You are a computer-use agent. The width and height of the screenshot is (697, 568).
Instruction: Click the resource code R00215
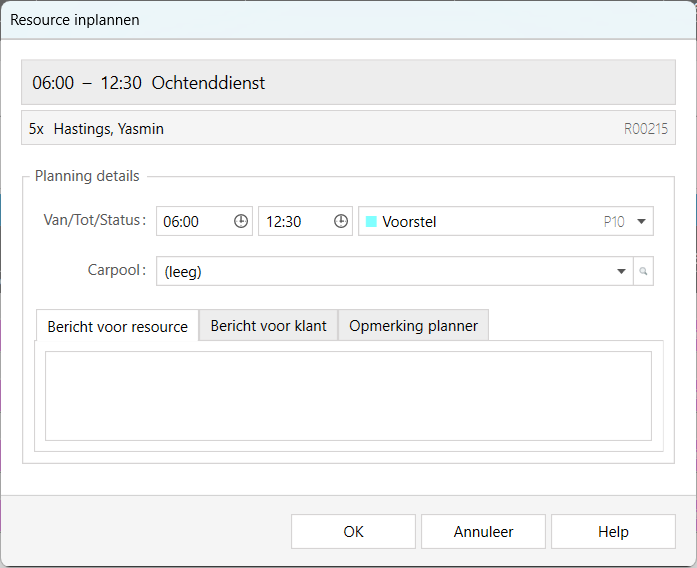coord(645,129)
